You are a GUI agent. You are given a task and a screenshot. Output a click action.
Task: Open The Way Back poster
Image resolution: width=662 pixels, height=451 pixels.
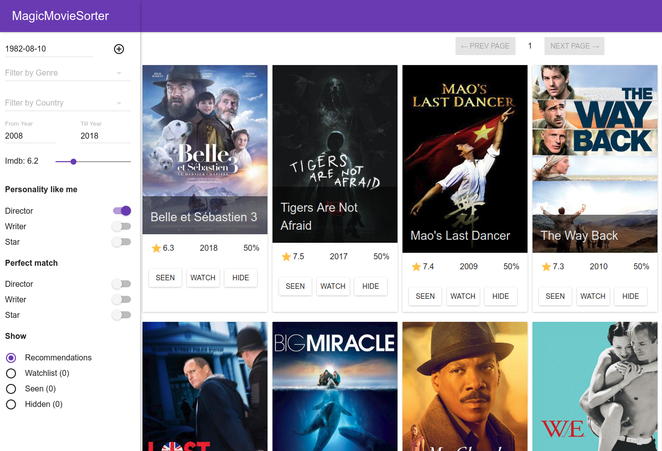coord(595,159)
